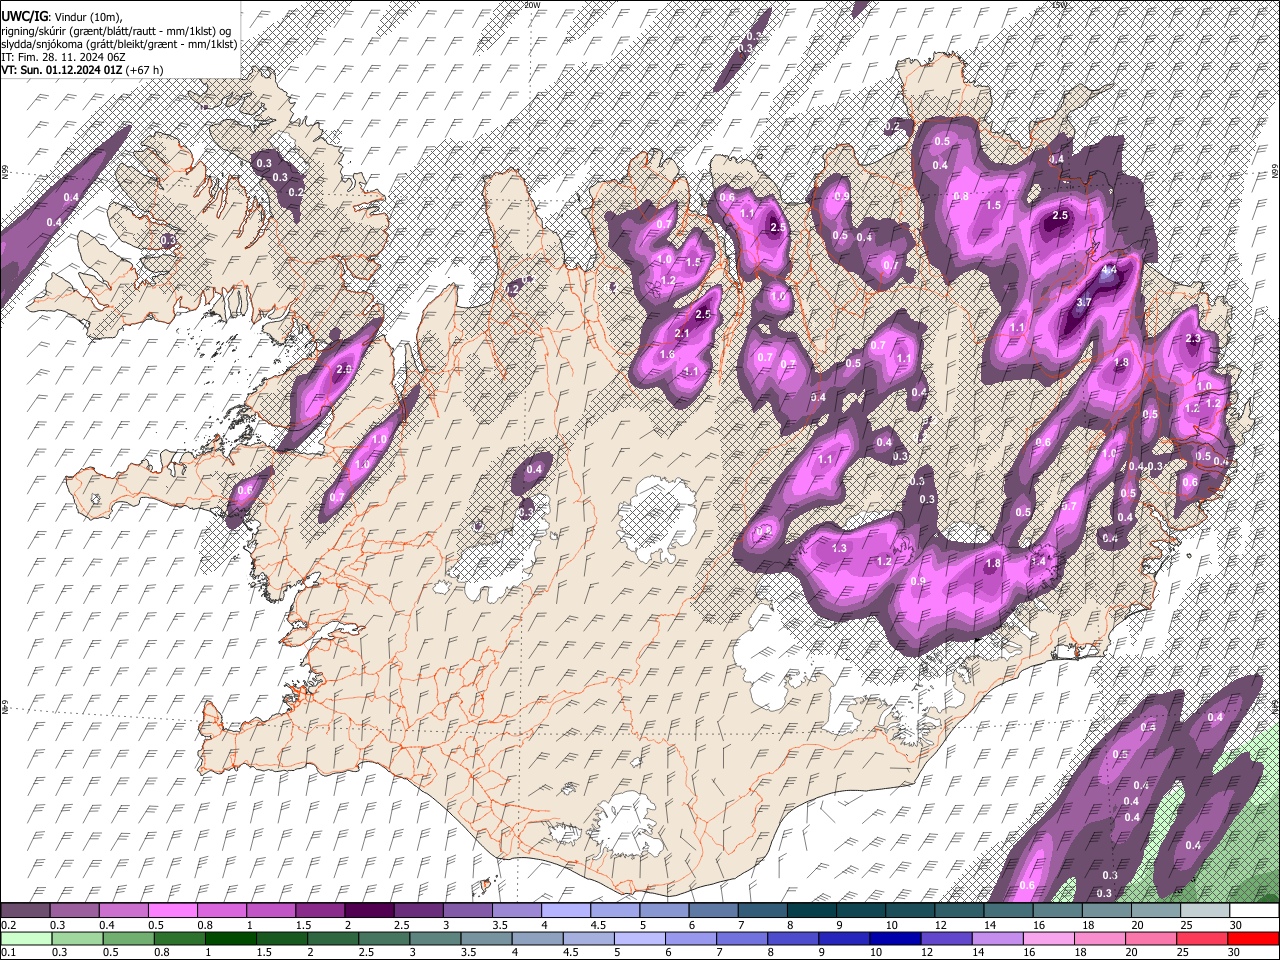Click the bottom-row green swatch between 0.1 and 0.3
This screenshot has width=1280, height=960.
(26, 938)
